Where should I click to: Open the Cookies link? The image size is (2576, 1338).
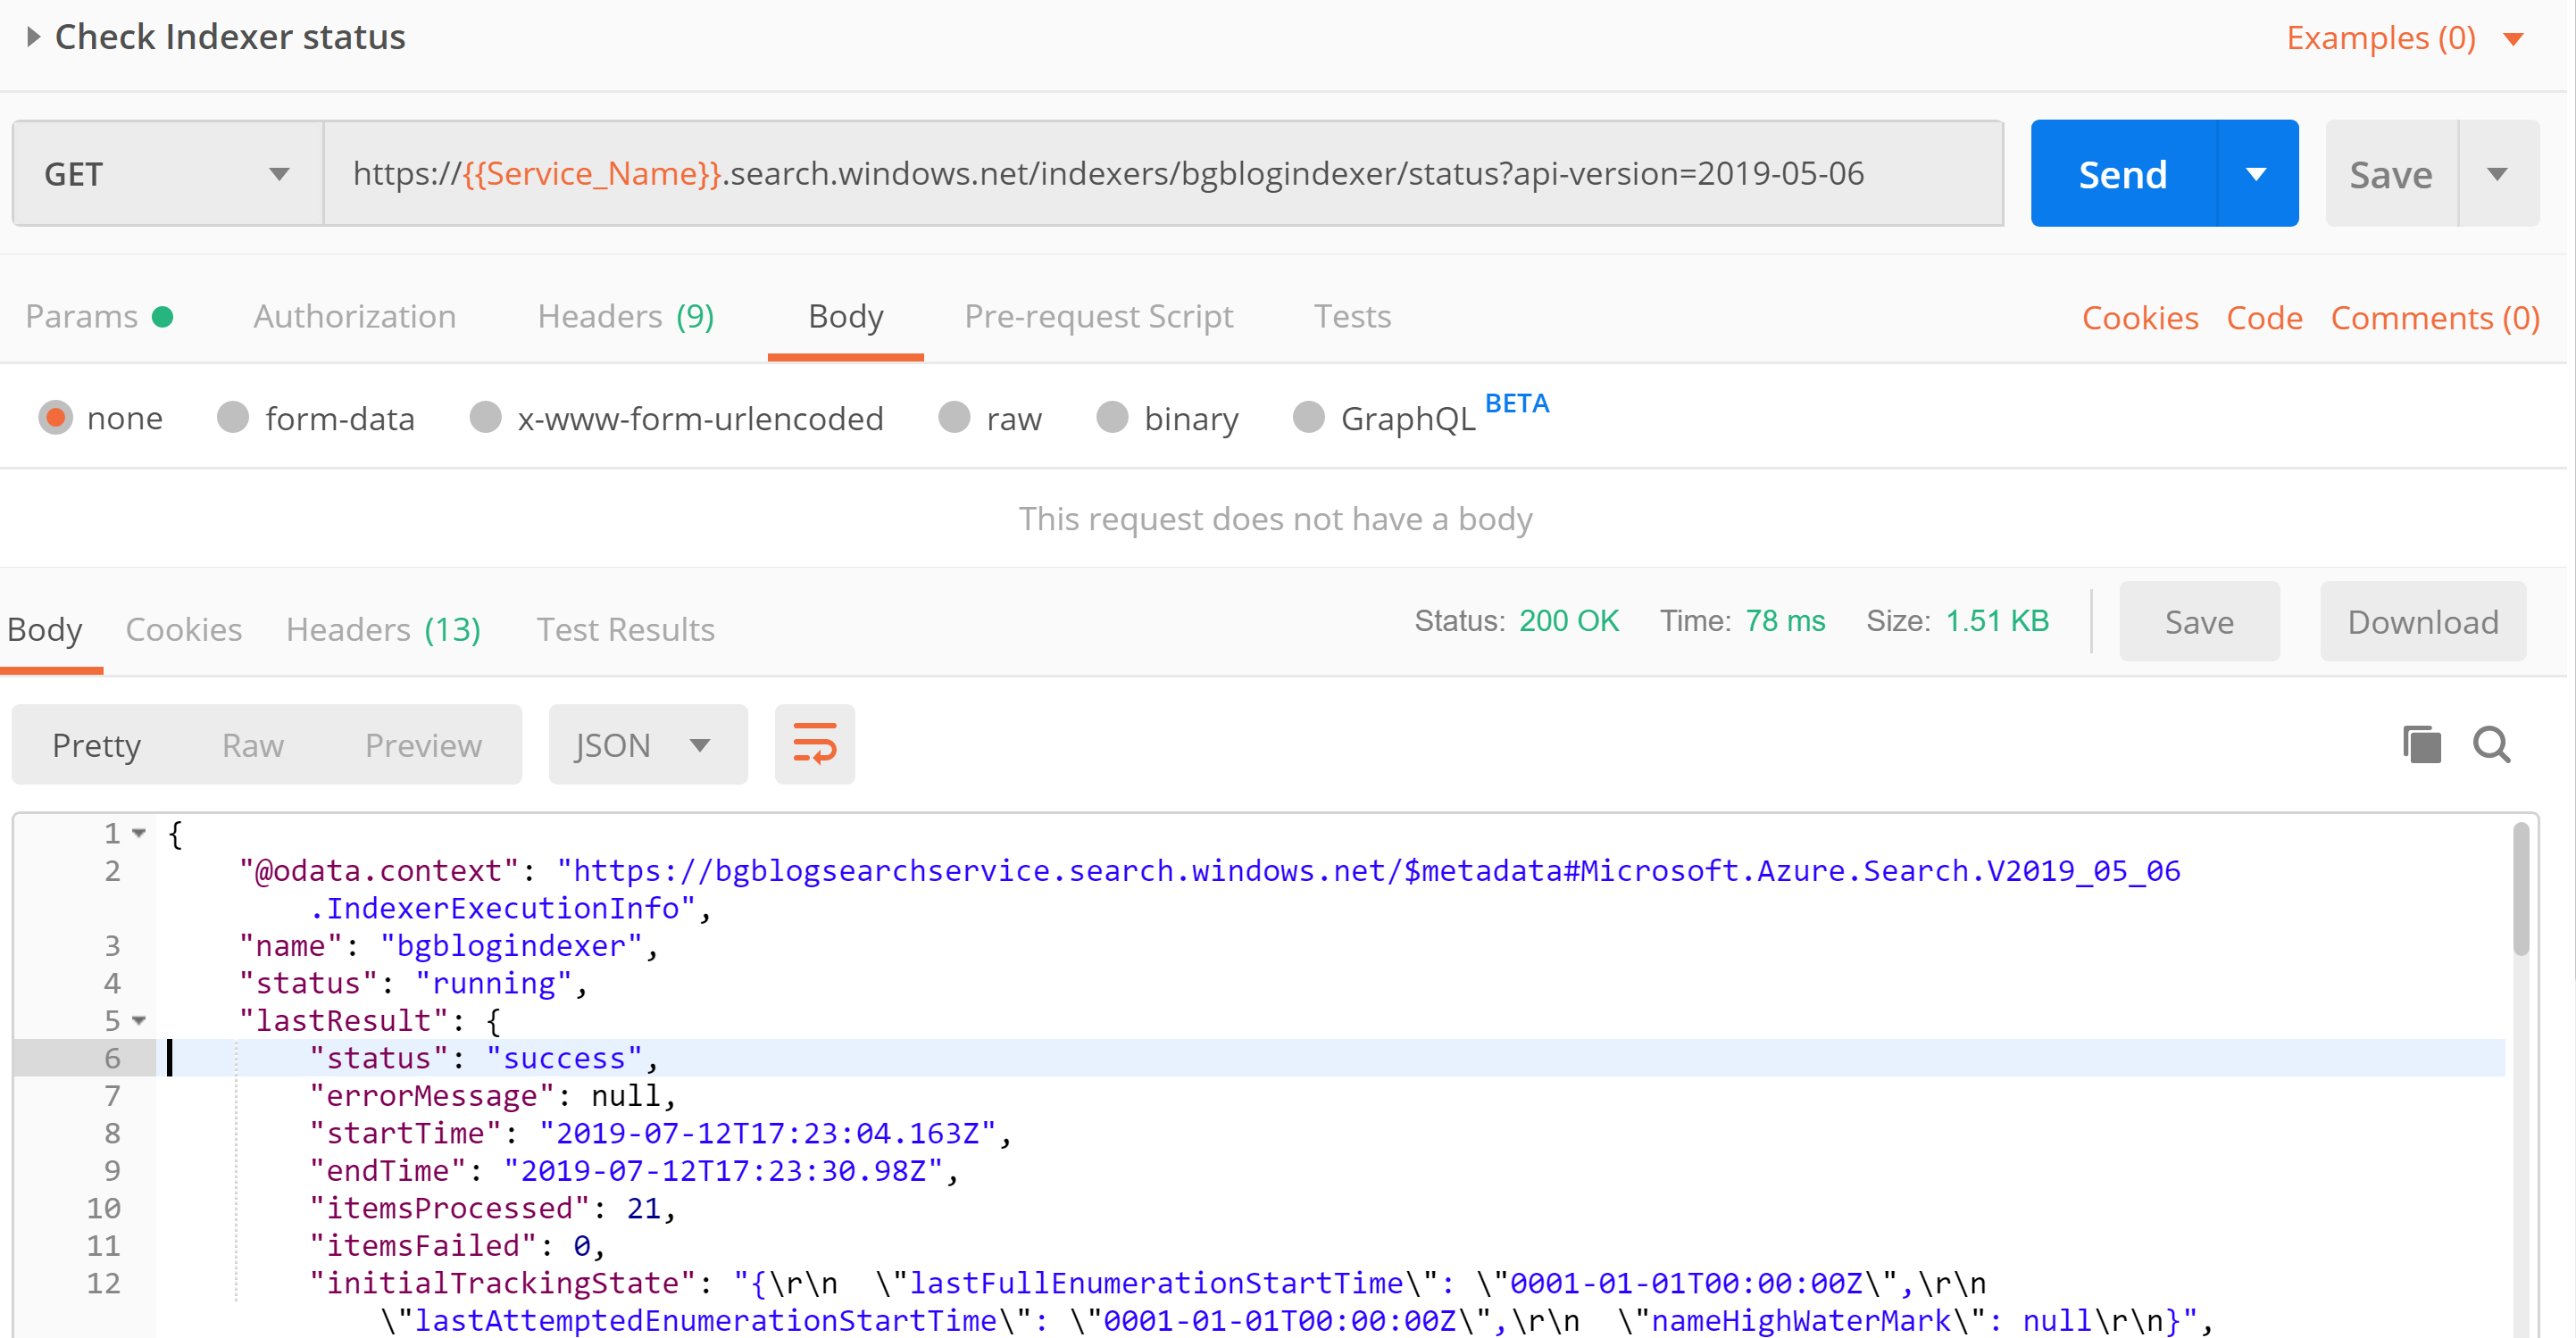[x=2140, y=319]
